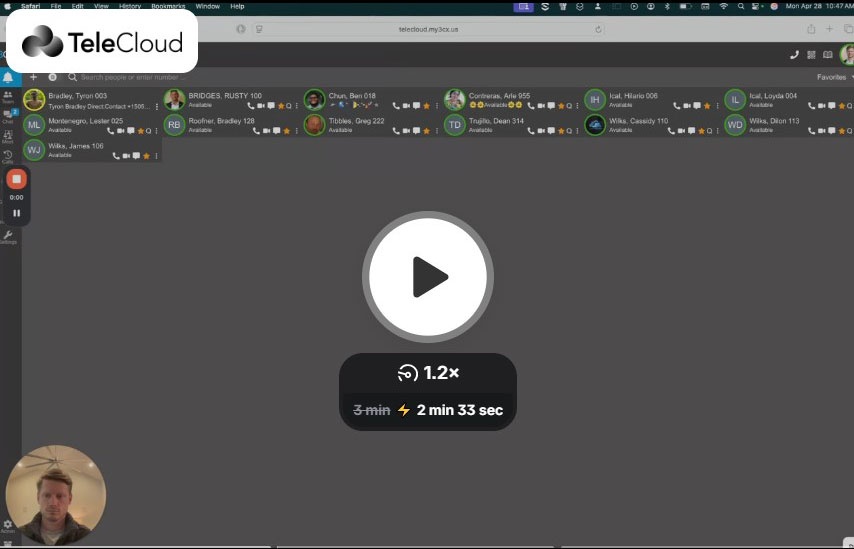
Task: Call Wilks, Cassidy 110 using the phone icon
Action: [672, 131]
